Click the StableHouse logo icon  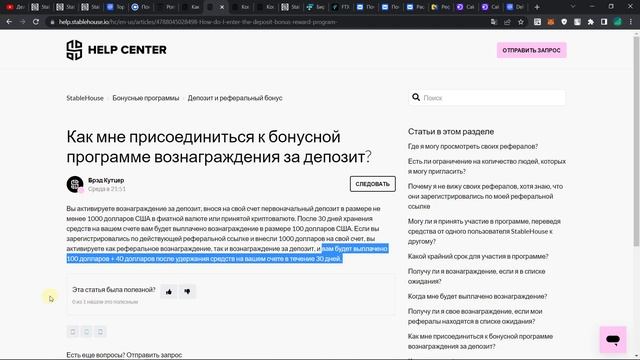tap(74, 50)
